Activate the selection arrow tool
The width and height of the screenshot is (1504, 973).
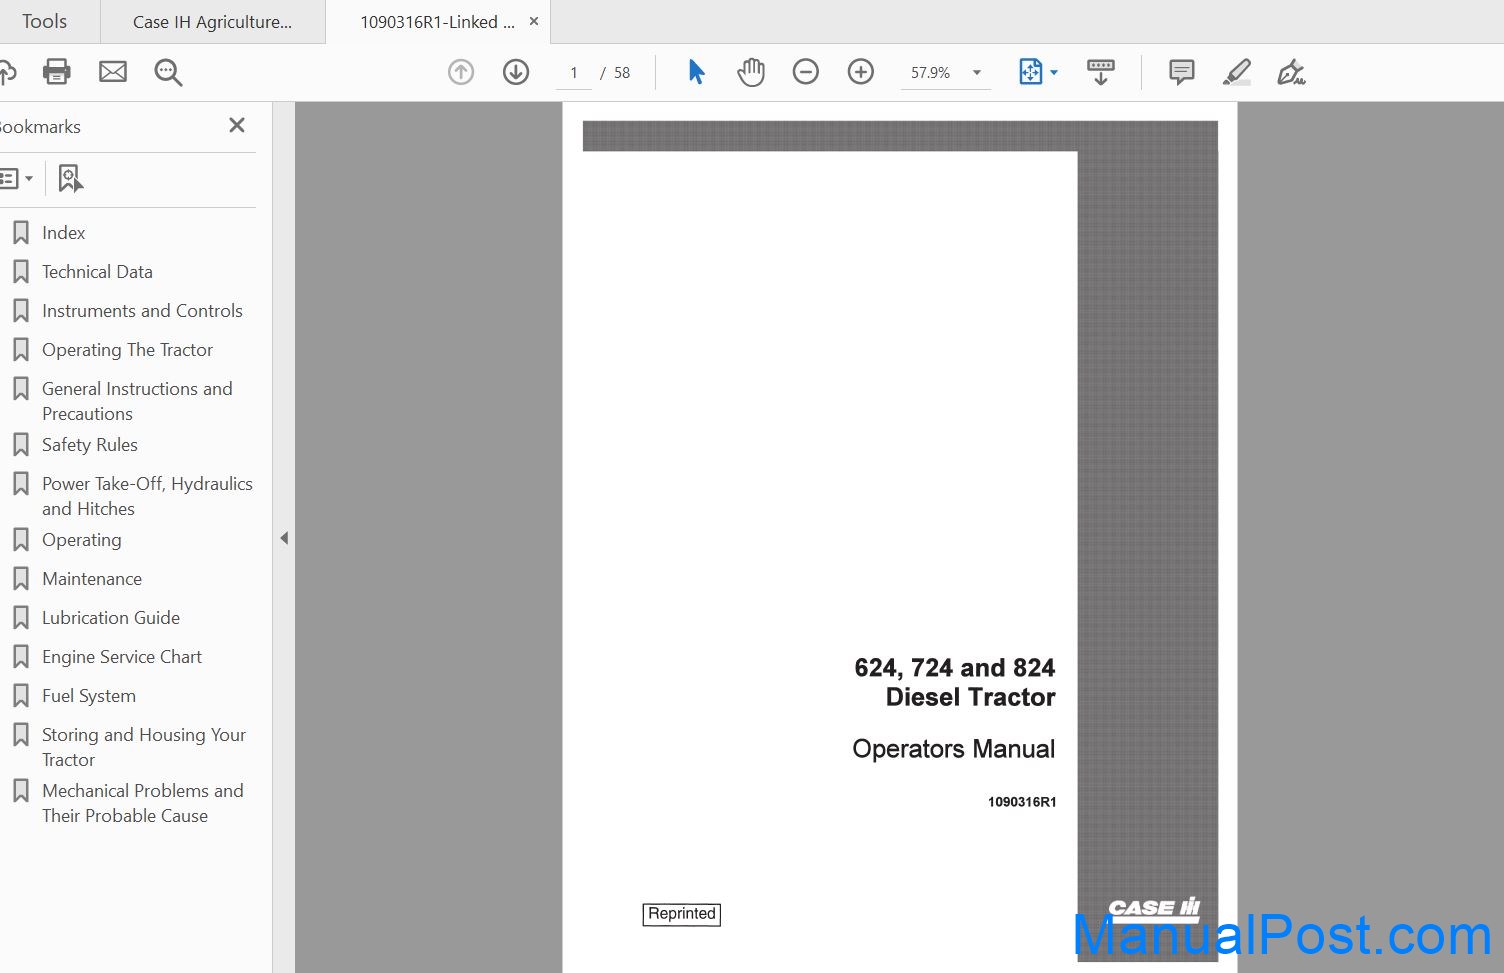click(x=696, y=72)
